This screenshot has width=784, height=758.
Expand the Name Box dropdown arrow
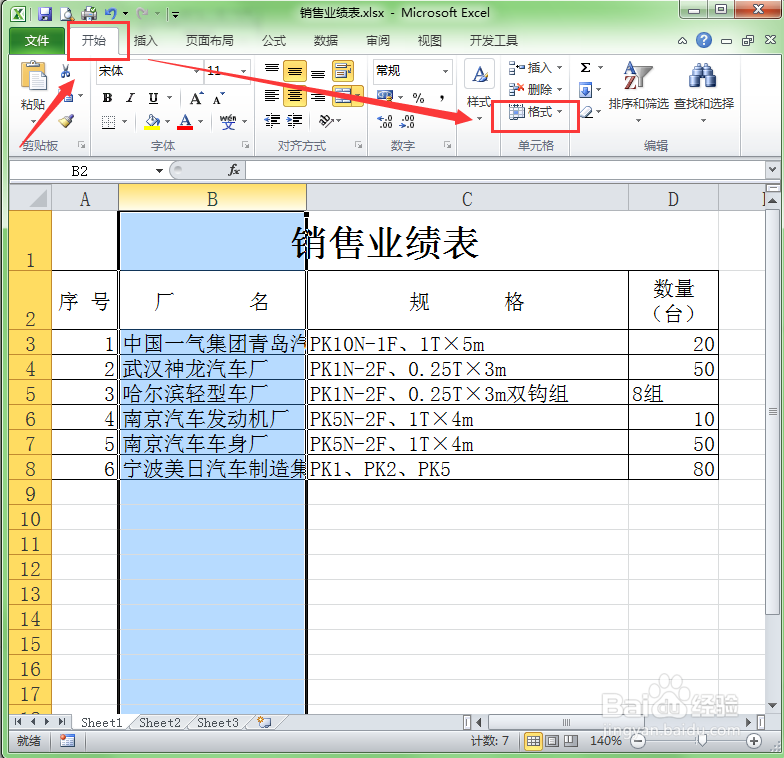click(x=159, y=171)
